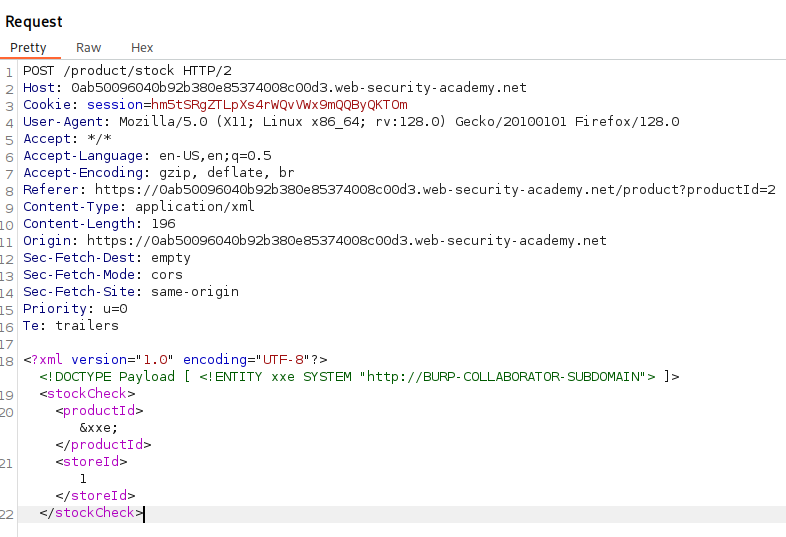Switch to the Pretty tab

29,48
